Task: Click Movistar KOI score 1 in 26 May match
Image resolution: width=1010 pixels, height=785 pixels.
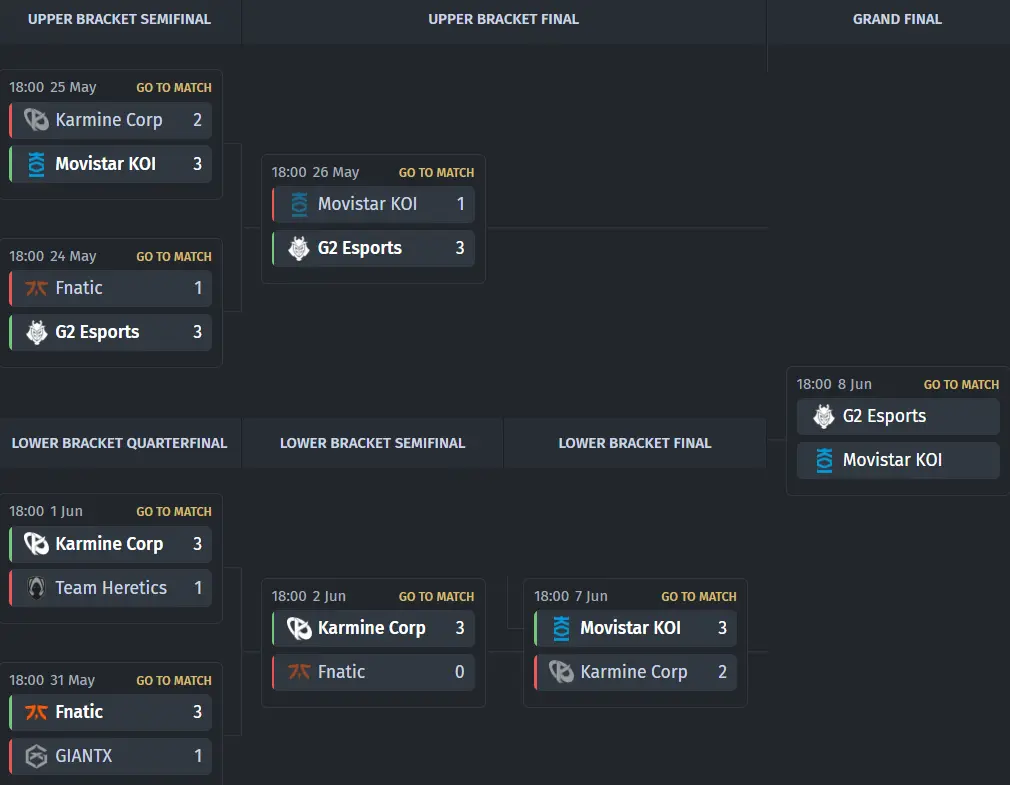Action: click(460, 204)
